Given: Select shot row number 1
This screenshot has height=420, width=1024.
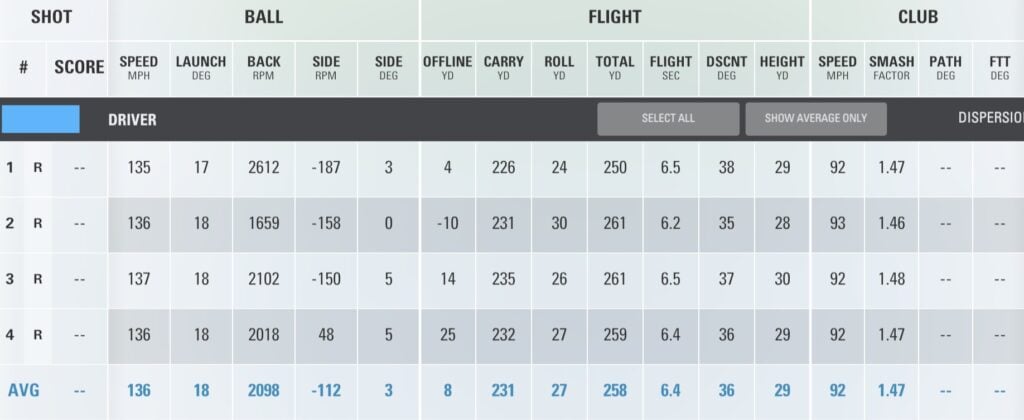Looking at the screenshot, I should pyautogui.click(x=10, y=168).
